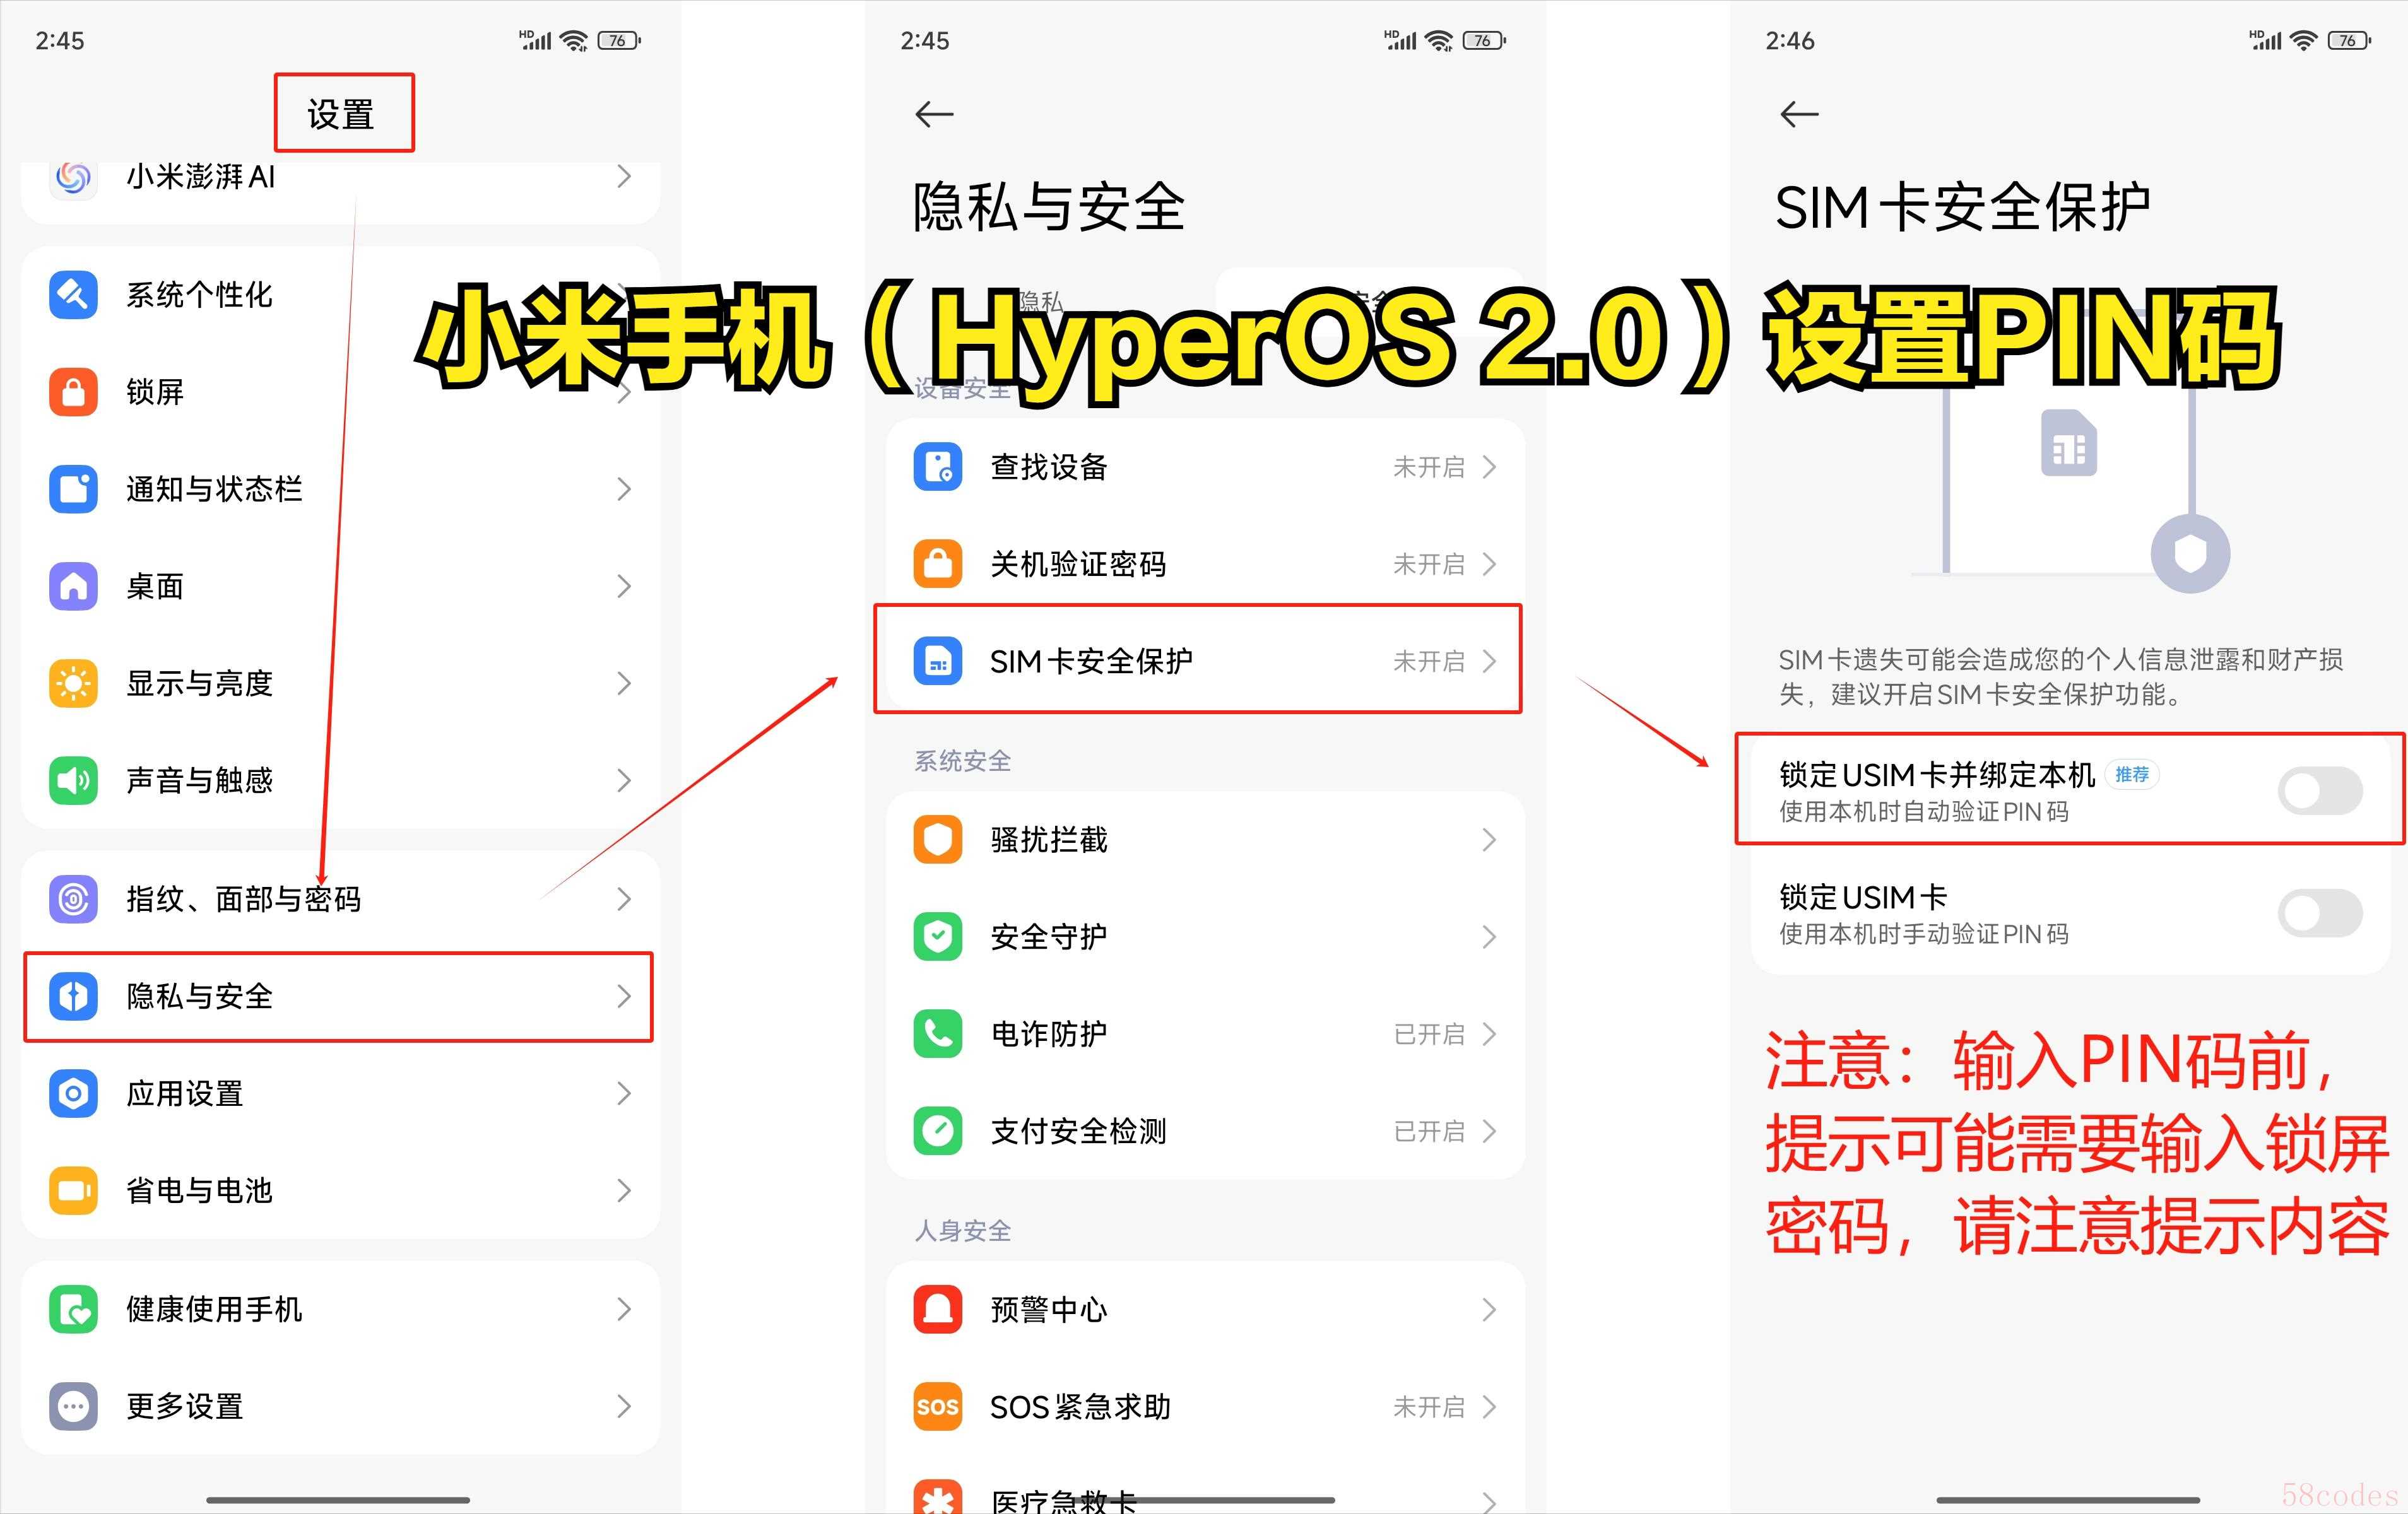Tap the 设置 page title

pyautogui.click(x=341, y=114)
